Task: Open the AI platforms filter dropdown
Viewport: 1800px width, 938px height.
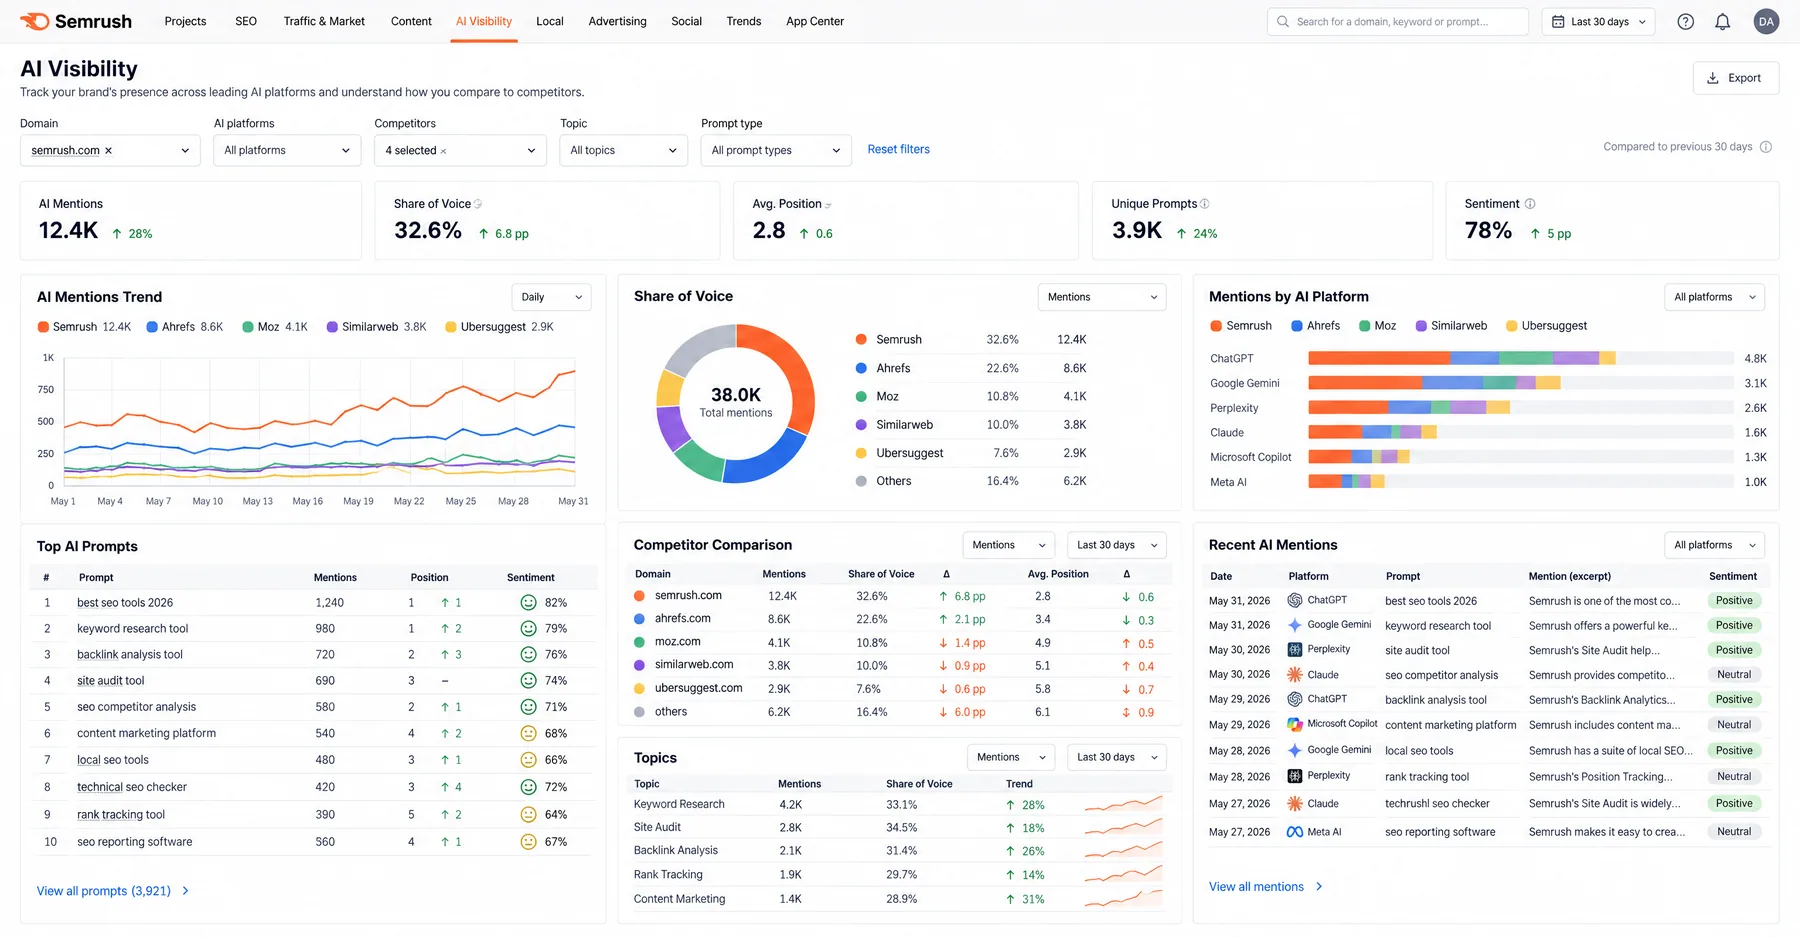Action: pos(287,151)
